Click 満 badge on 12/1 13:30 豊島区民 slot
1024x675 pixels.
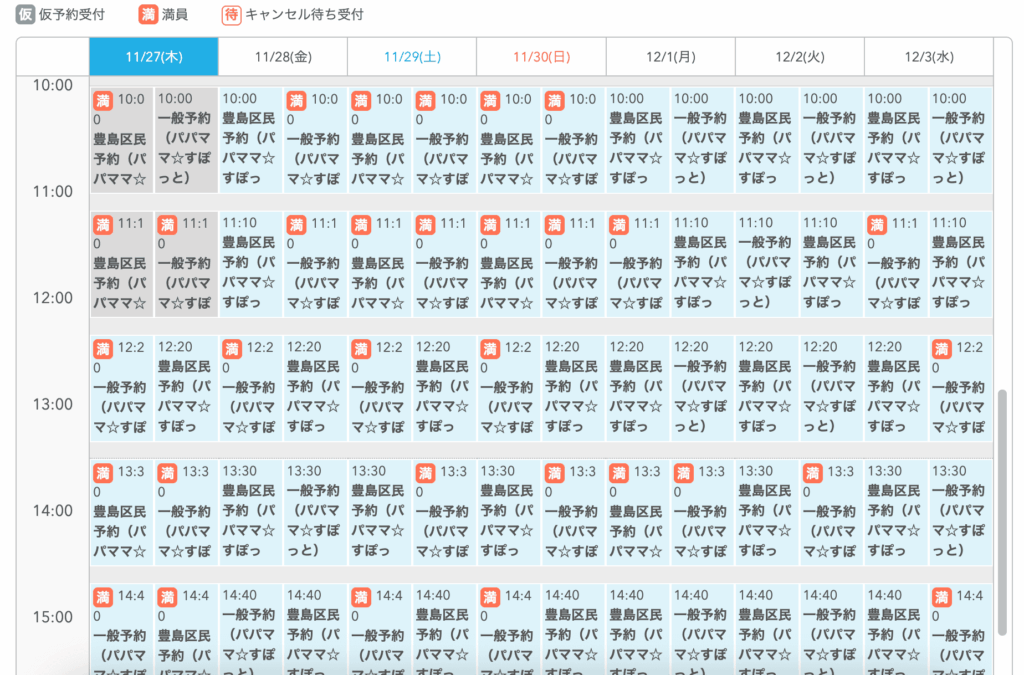coord(619,472)
